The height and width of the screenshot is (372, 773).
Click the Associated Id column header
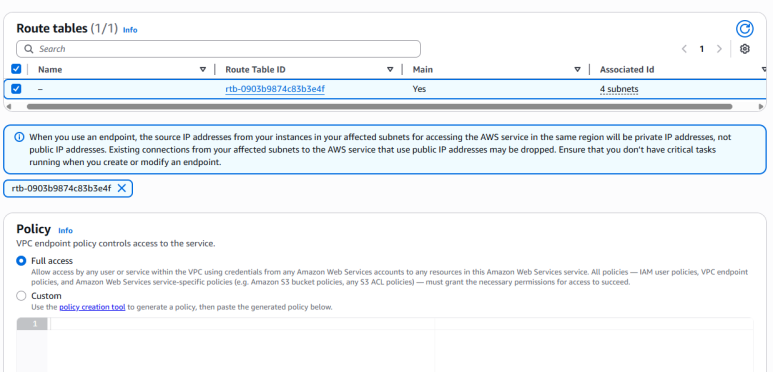(x=627, y=69)
